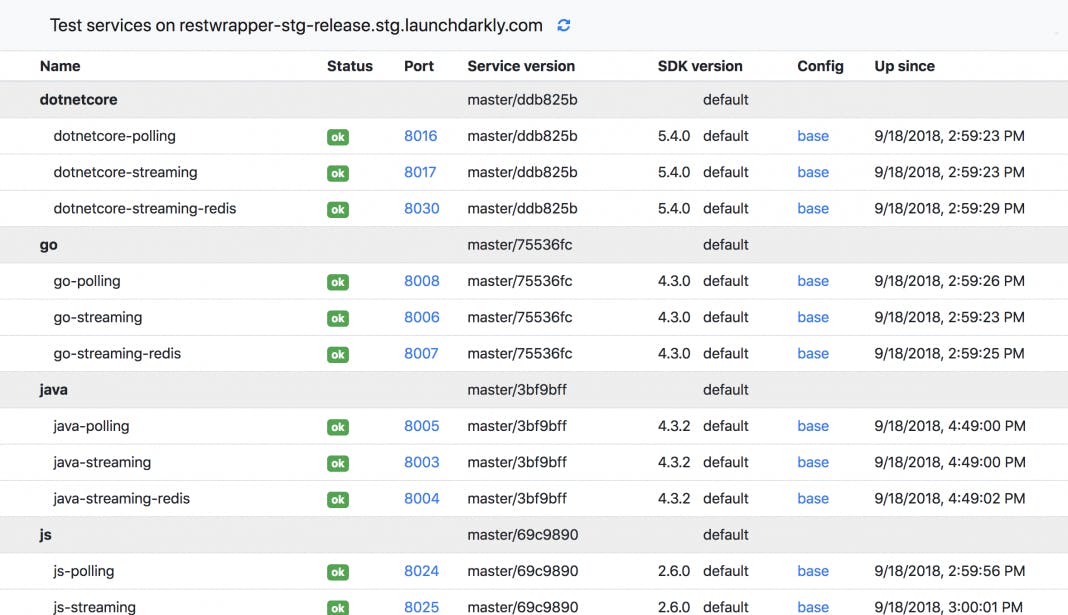The width and height of the screenshot is (1068, 615).
Task: Click the ok status badge for dotnetcore-polling
Action: [338, 137]
